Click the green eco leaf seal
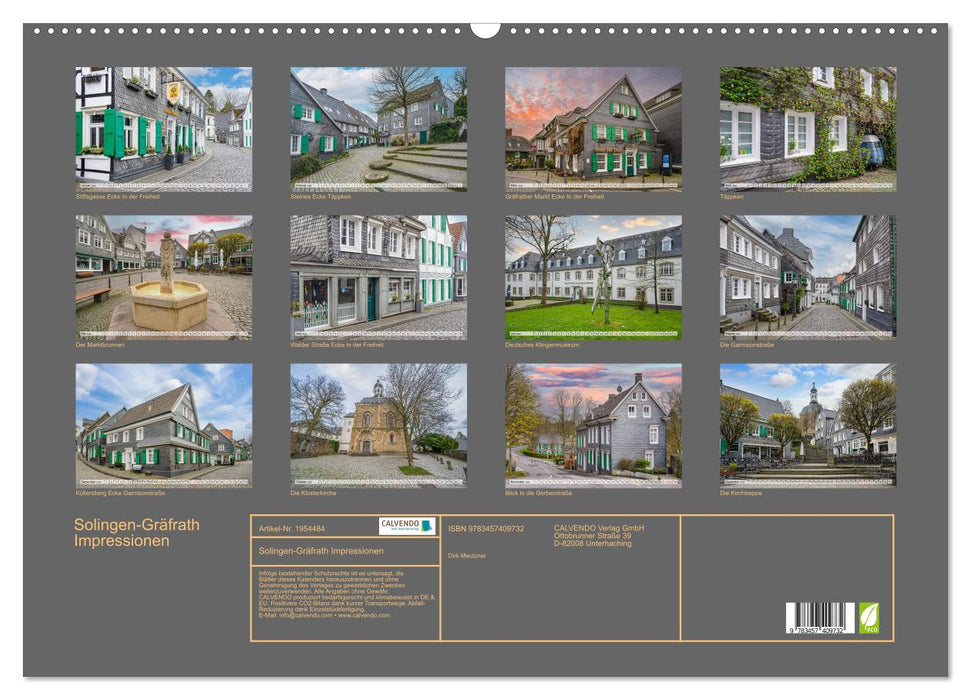Viewport: 971px width, 700px height. [868, 617]
